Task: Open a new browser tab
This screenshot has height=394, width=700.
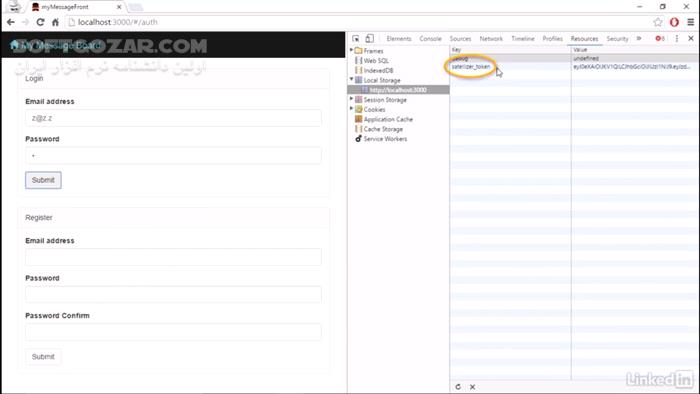Action: coord(135,7)
